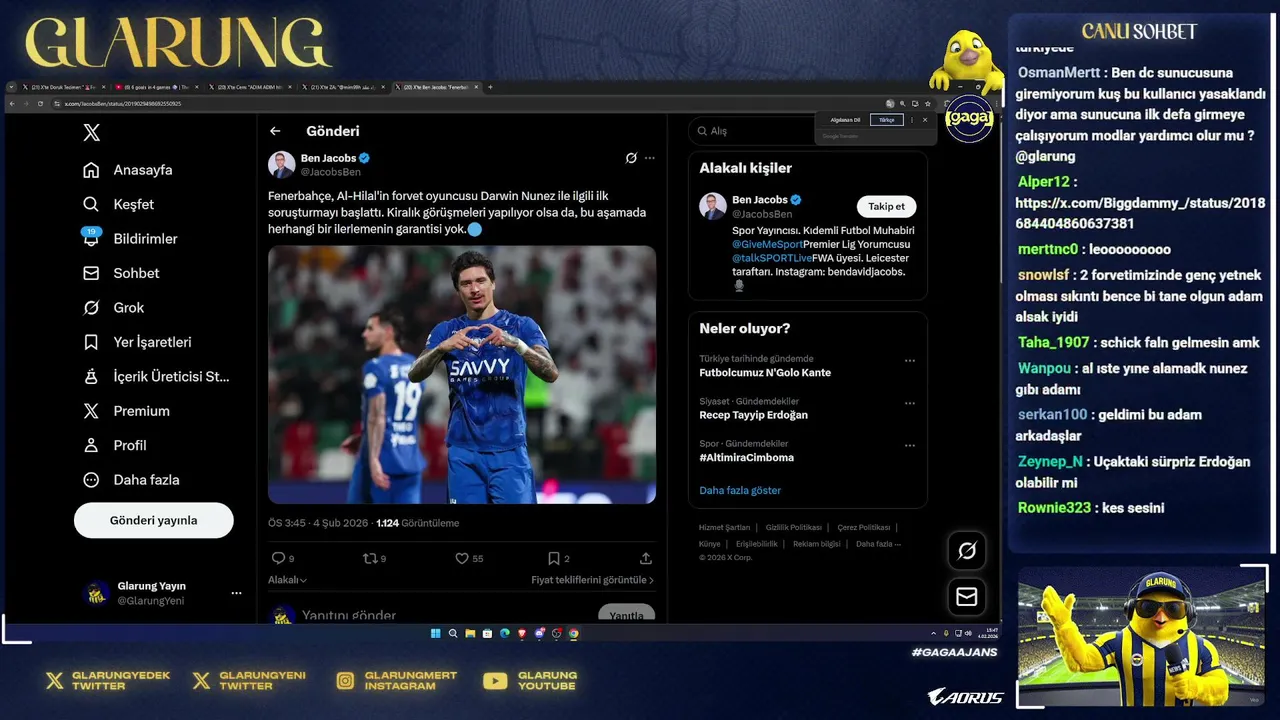This screenshot has width=1280, height=720.
Task: Select the X'te Ben Jacobs browser tab
Action: point(439,87)
